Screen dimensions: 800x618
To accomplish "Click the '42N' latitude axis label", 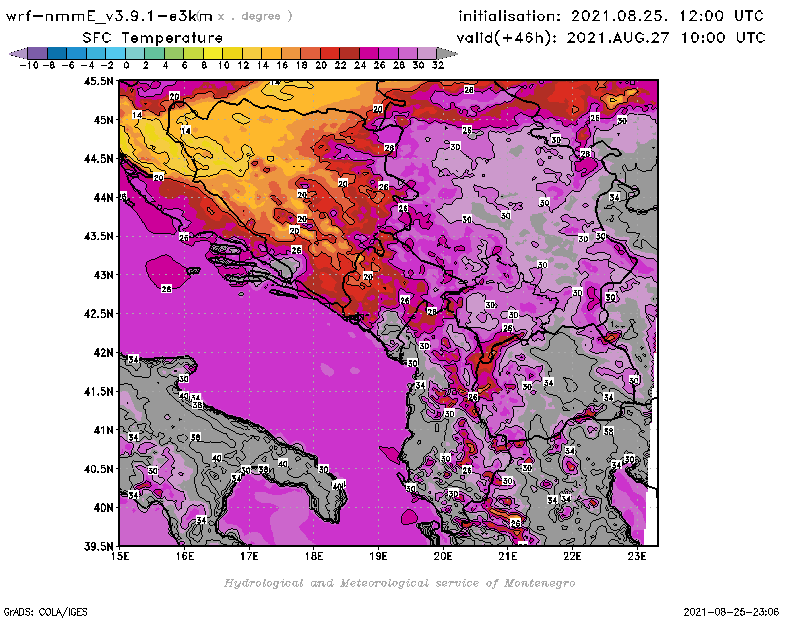I will 103,353.
